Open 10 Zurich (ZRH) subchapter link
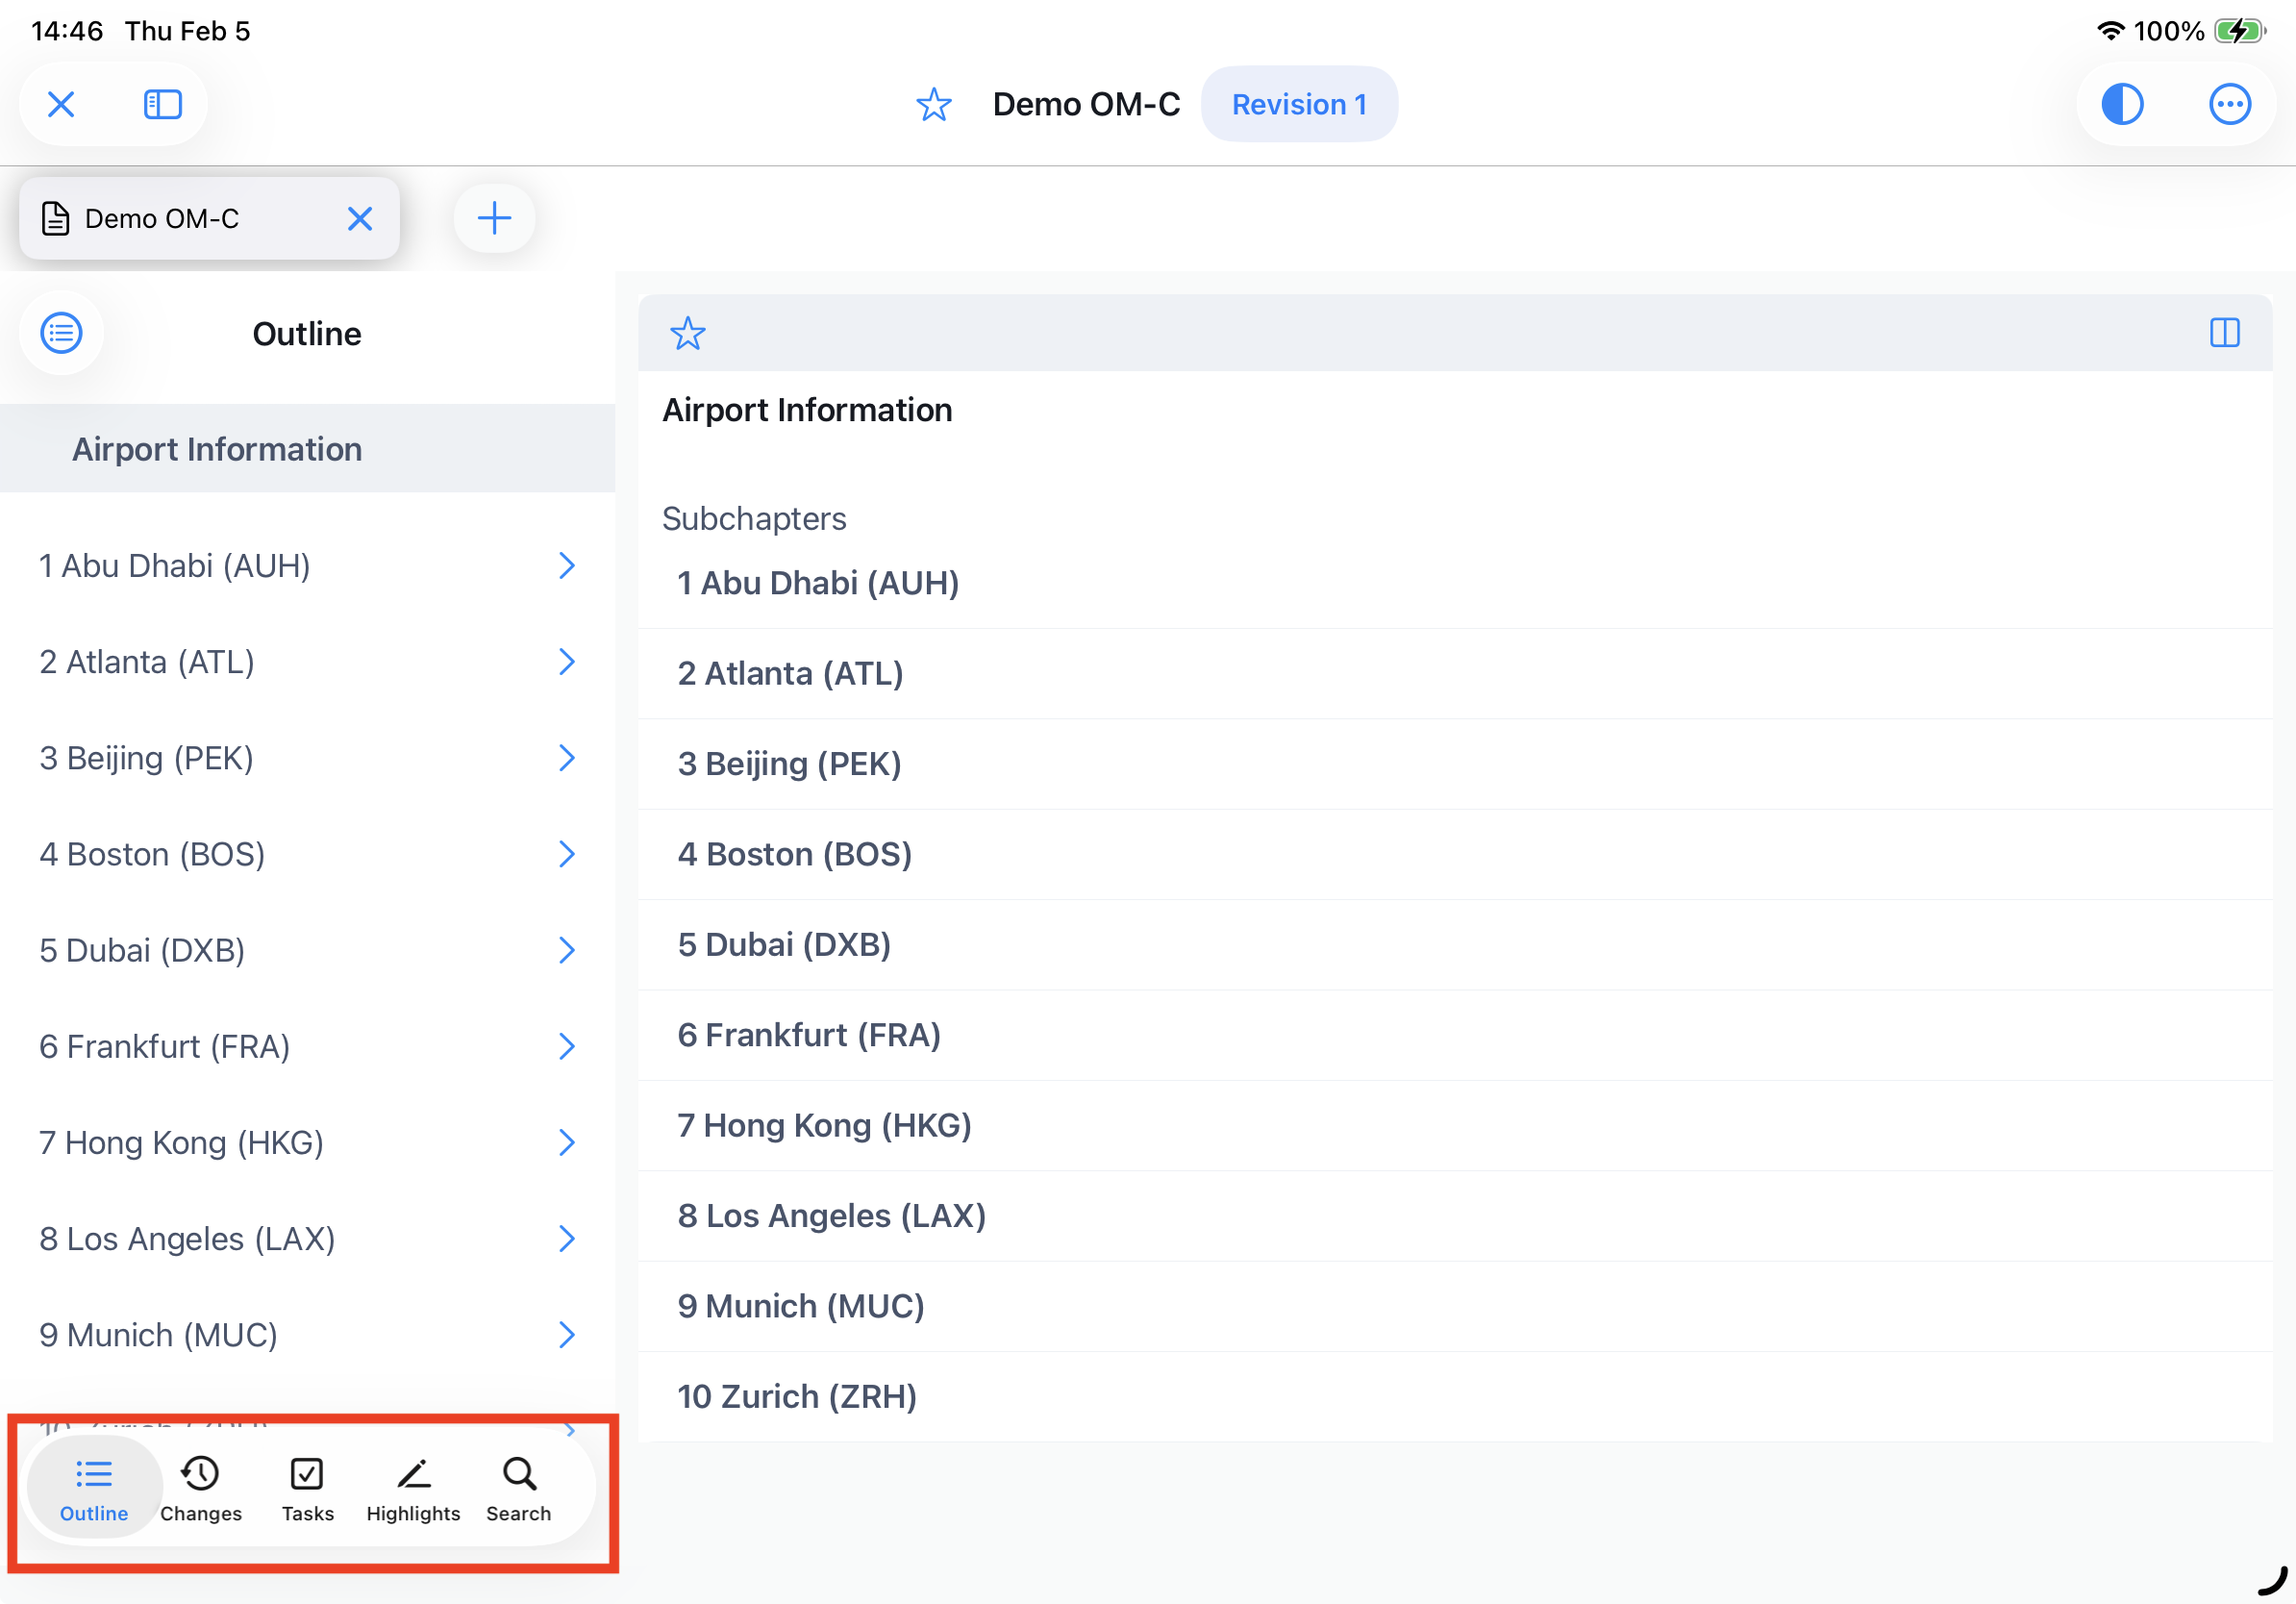 (797, 1396)
